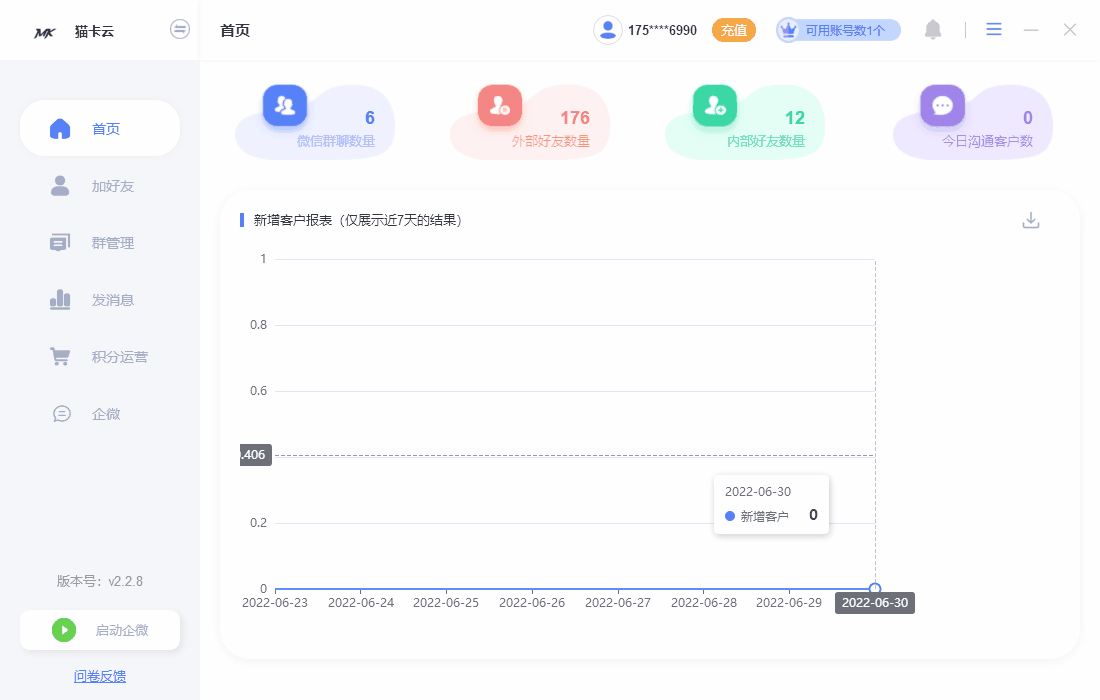
Task: Click the person icon beside 加好友
Action: tap(60, 186)
